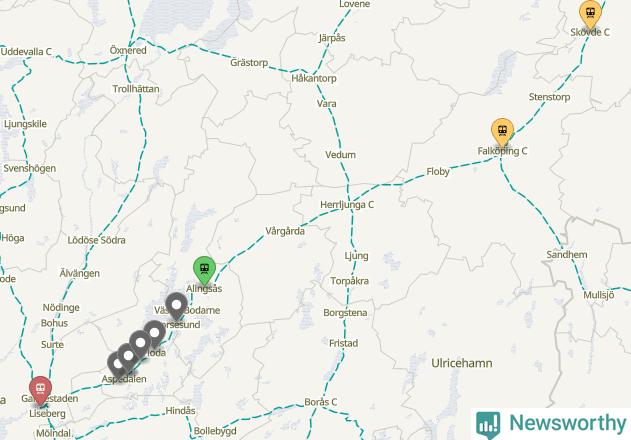Select the orange train marker at Skövde C
Viewport: 631px width, 440px height.
(x=590, y=14)
